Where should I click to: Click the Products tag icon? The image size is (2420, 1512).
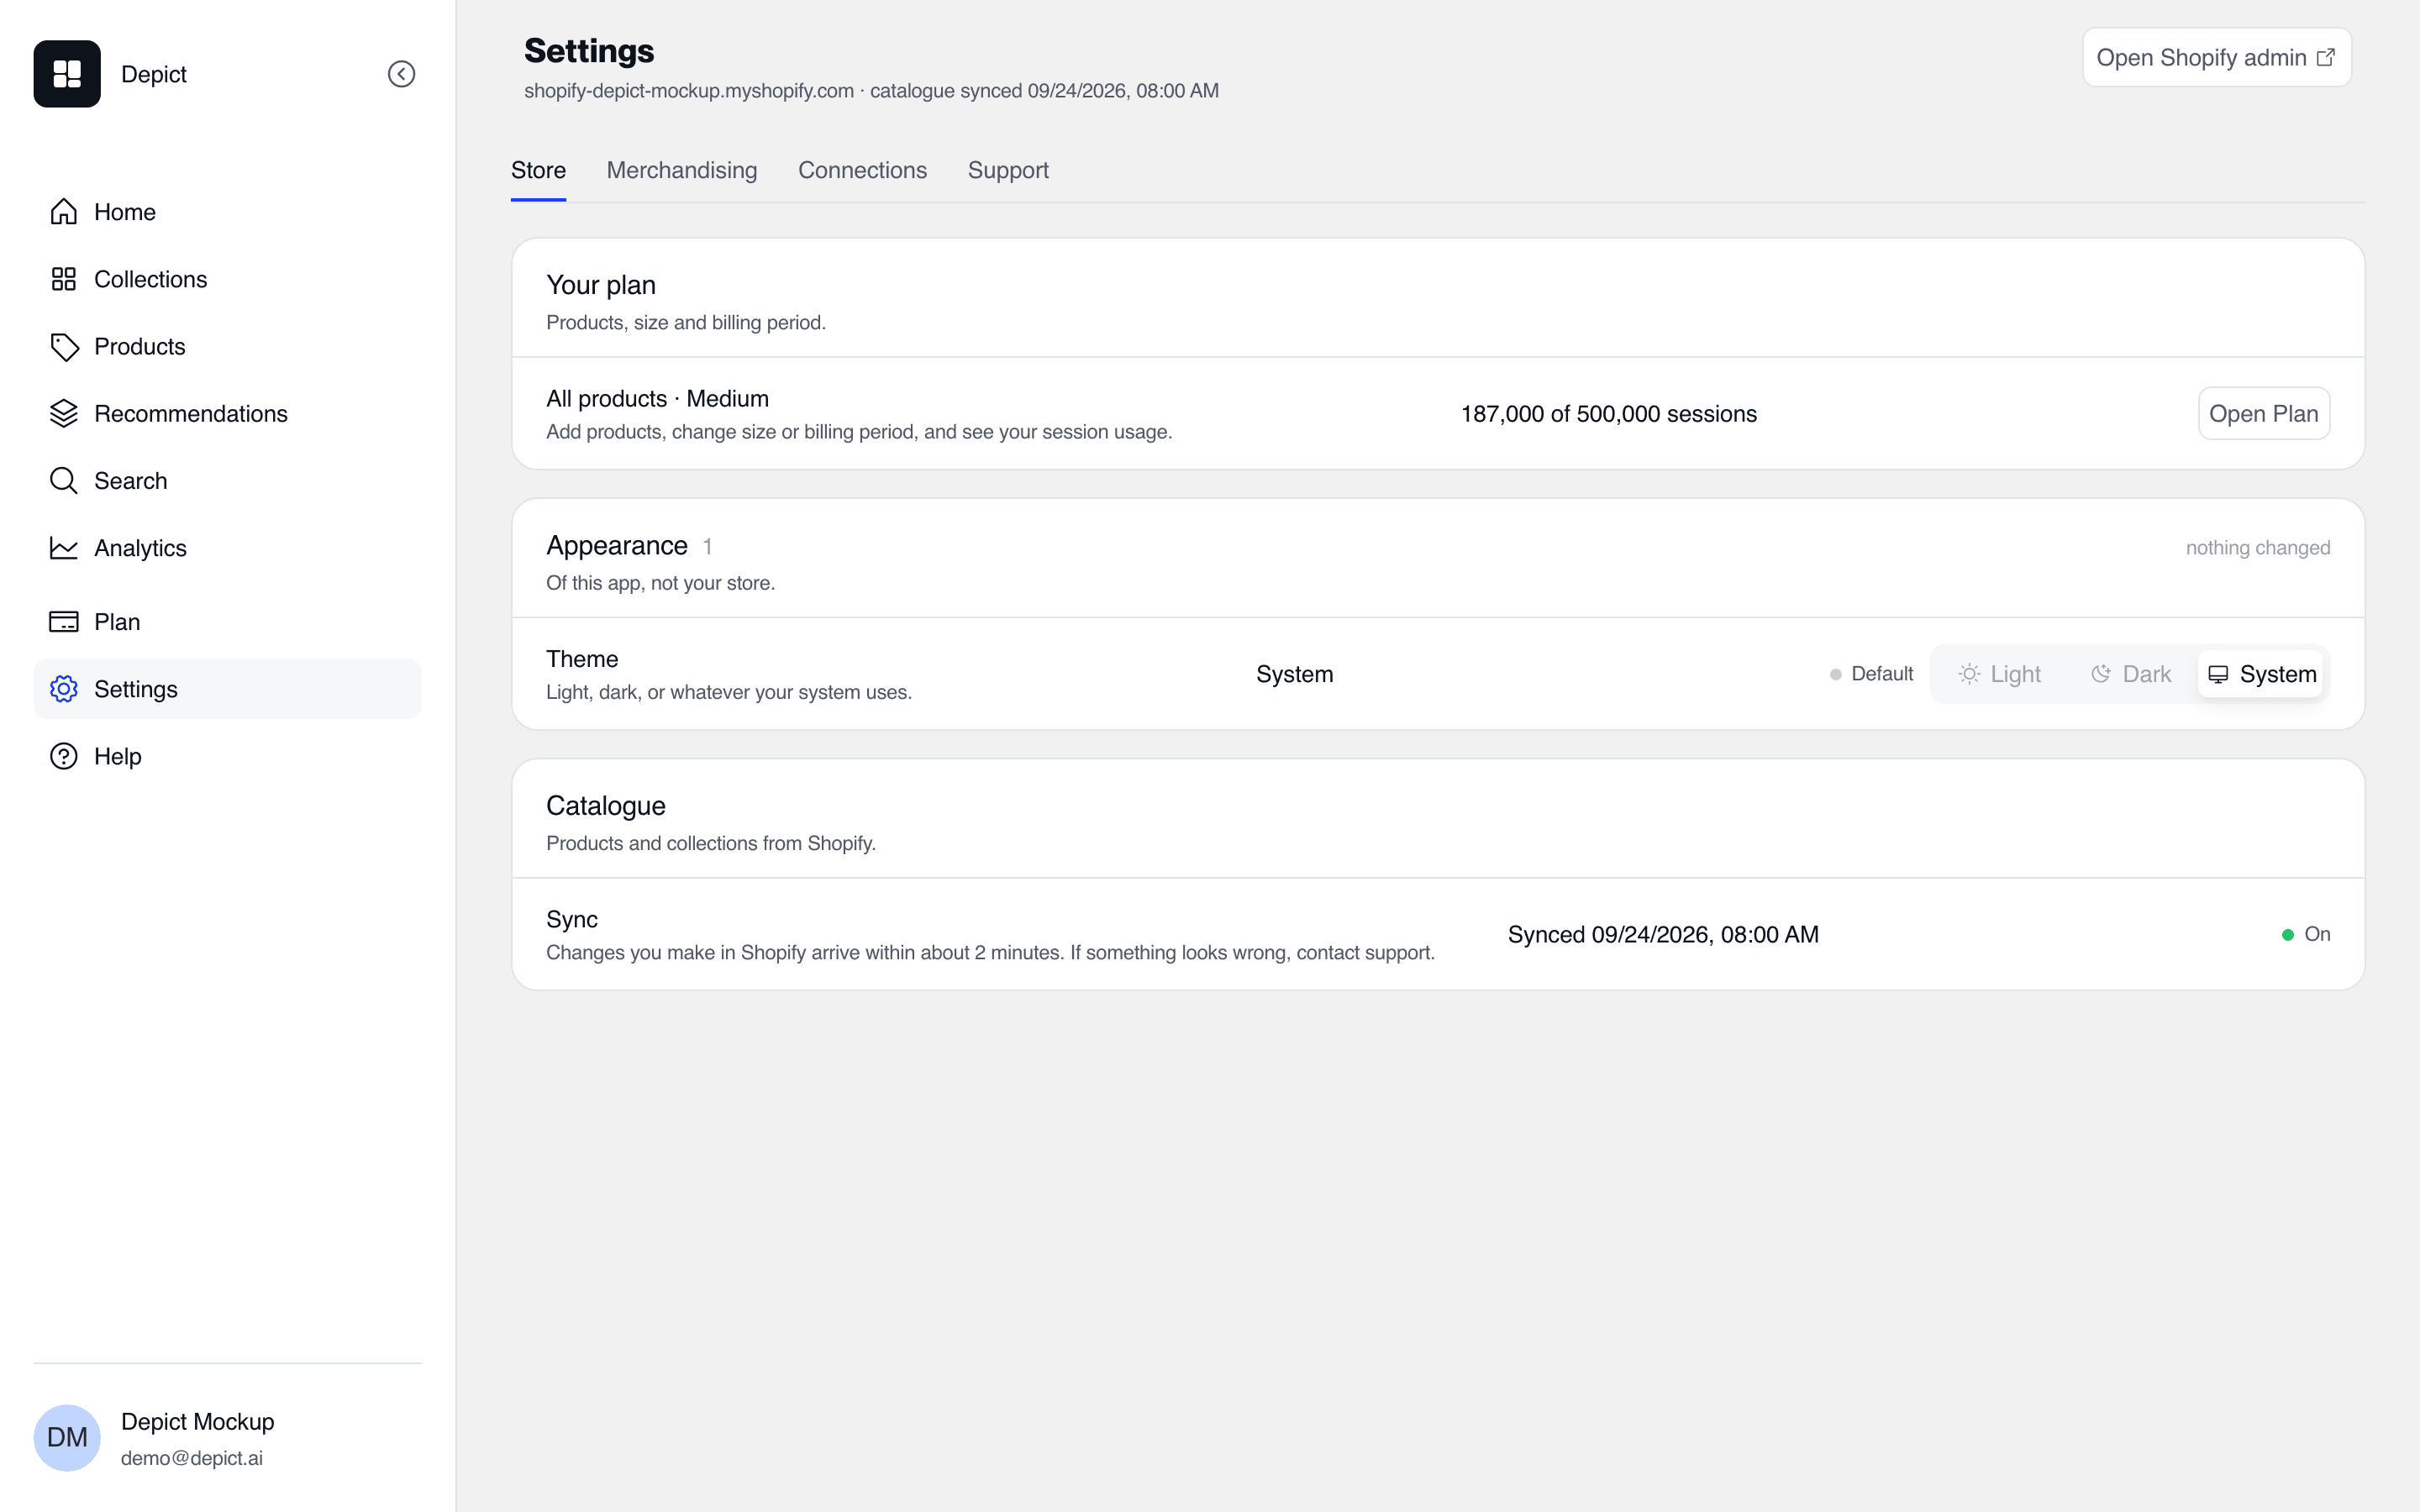pyautogui.click(x=64, y=346)
